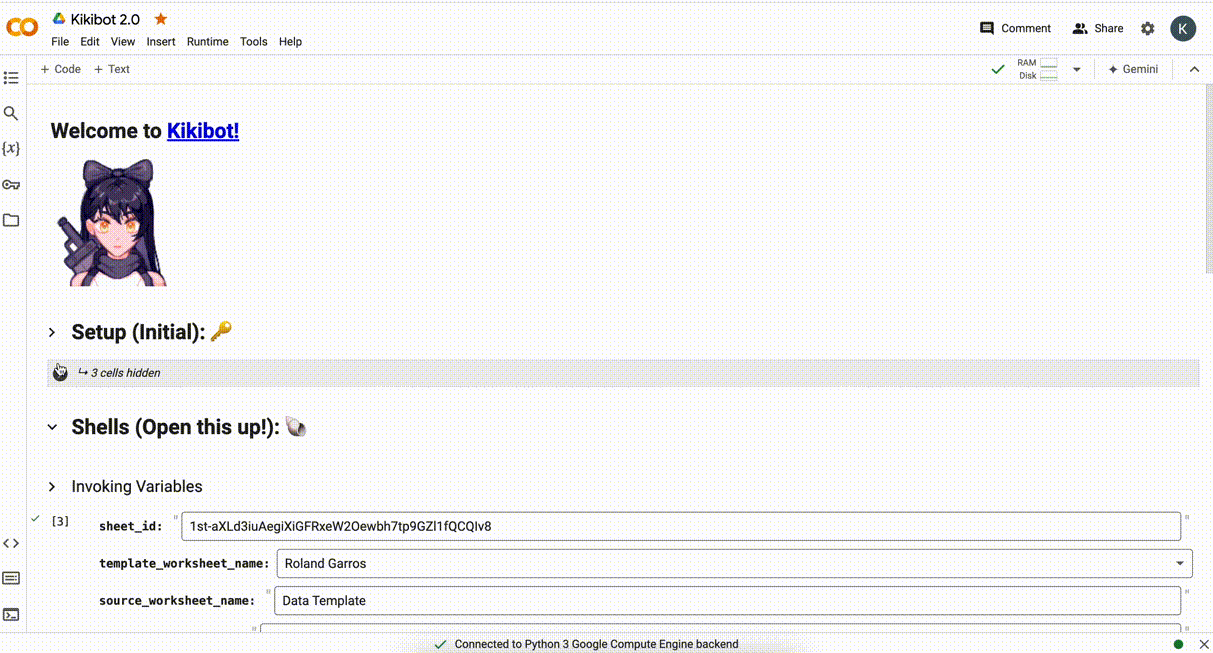Click the Kikibot character image
The image size is (1213, 653).
click(110, 222)
